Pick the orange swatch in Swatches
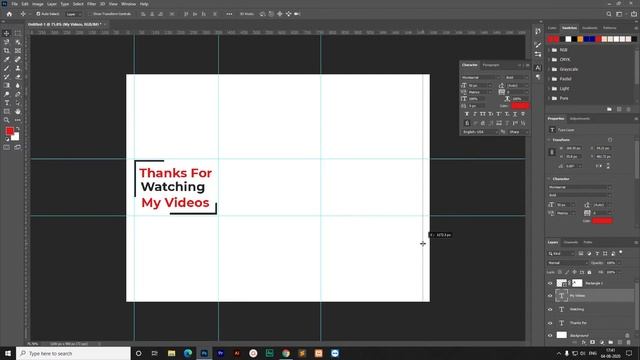Screen dimensions: 640x360 pyautogui.click(x=580, y=39)
